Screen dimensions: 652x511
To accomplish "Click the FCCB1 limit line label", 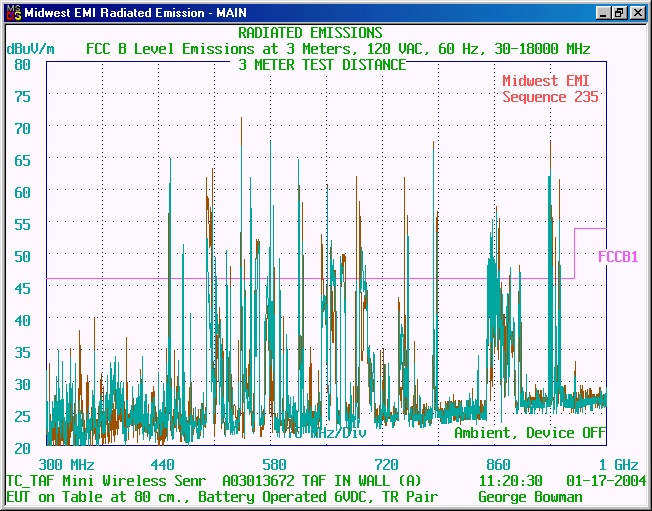I will 618,257.
